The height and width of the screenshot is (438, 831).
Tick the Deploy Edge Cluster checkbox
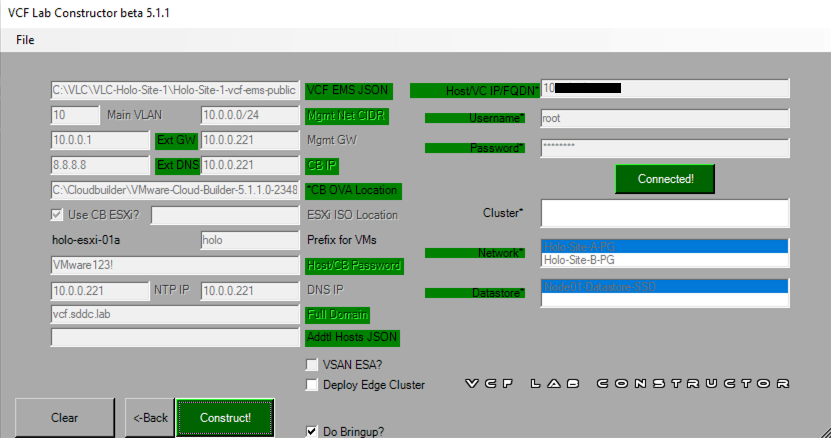click(312, 385)
